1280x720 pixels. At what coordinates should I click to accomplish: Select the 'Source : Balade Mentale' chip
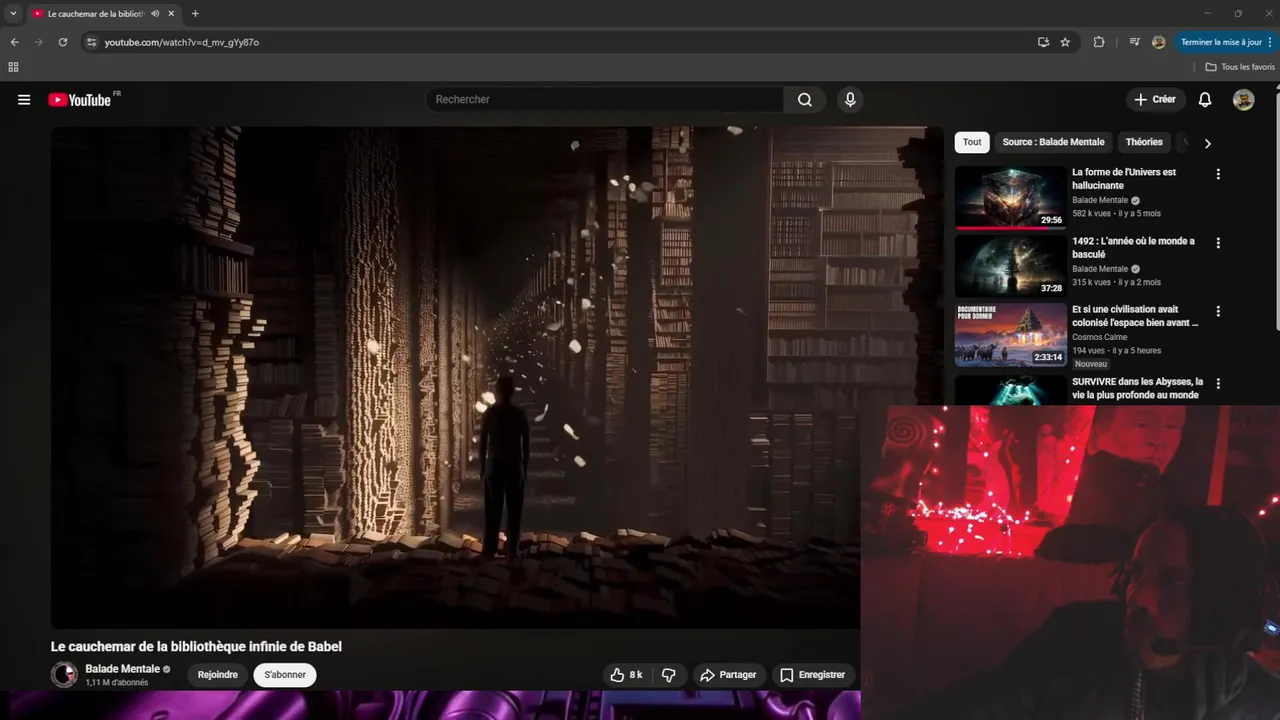coord(1053,142)
